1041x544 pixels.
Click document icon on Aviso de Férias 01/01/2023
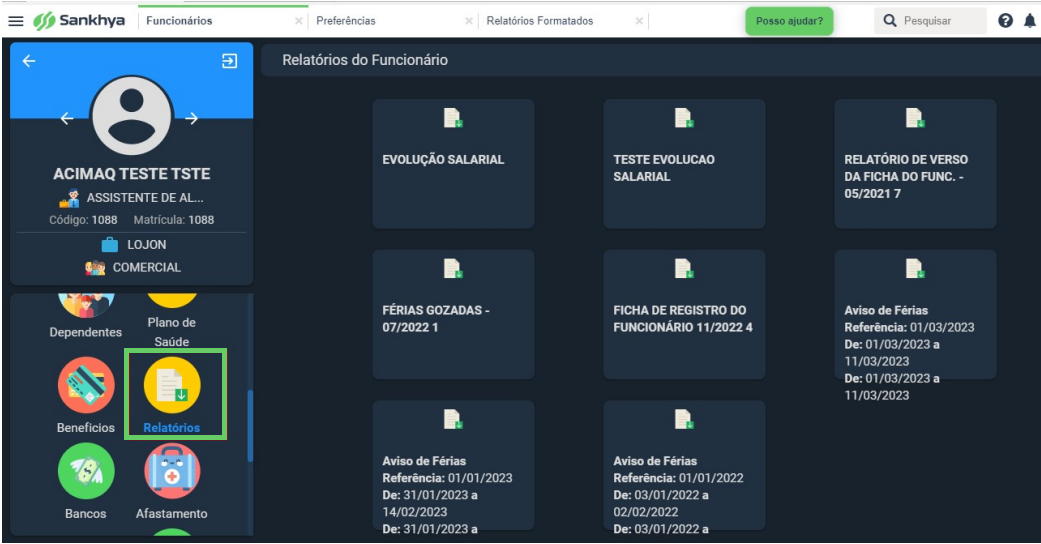tap(453, 419)
